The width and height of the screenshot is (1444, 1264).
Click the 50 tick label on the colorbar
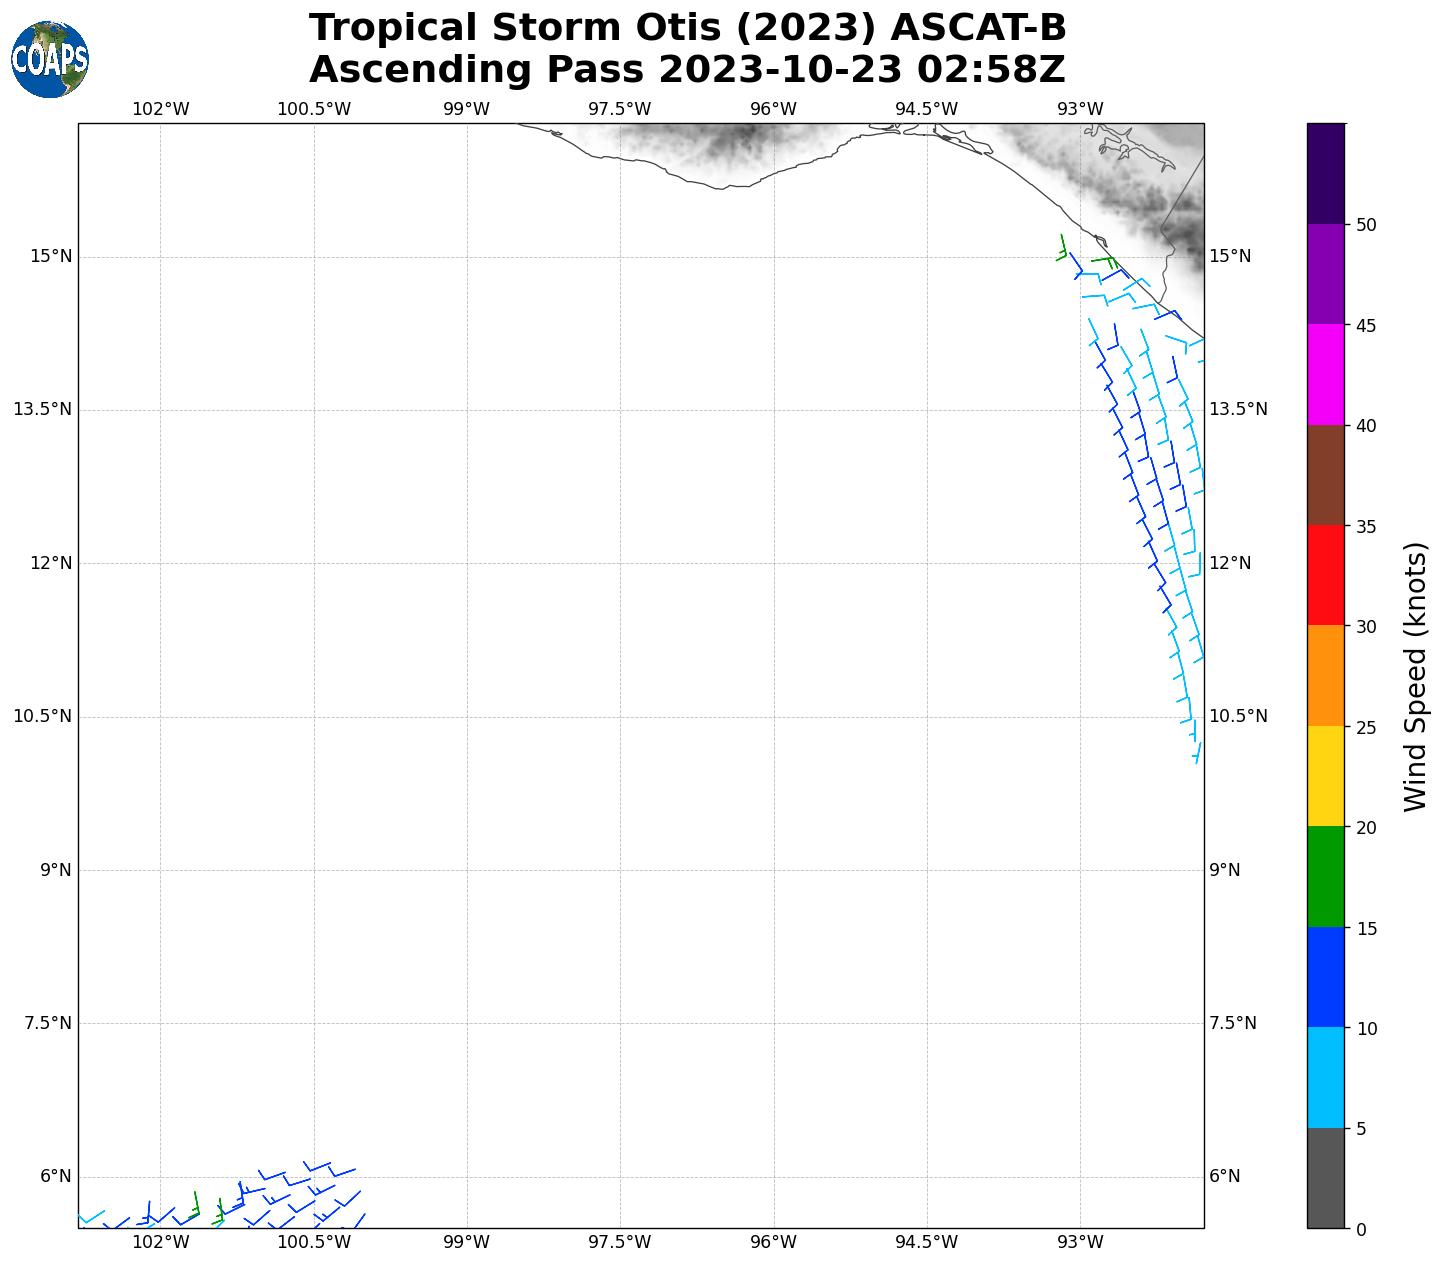[x=1366, y=225]
